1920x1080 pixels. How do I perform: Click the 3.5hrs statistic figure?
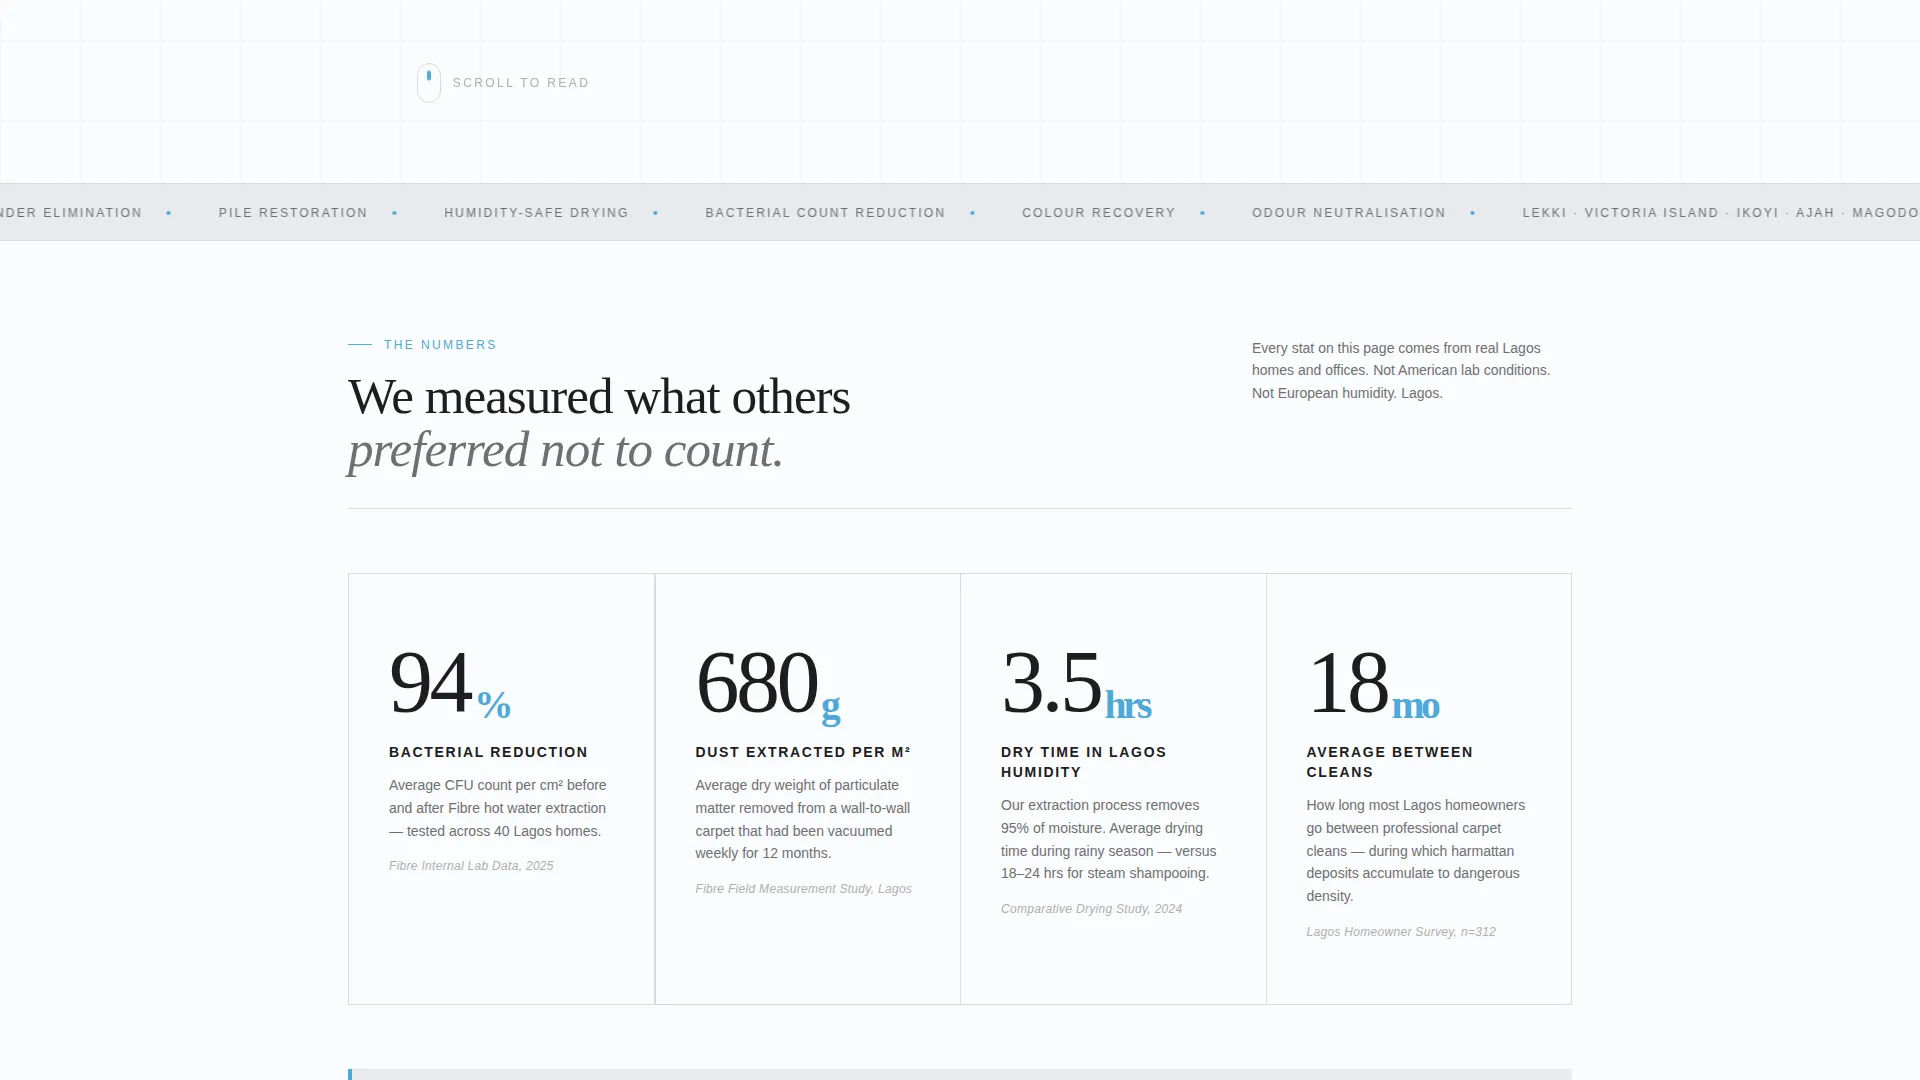pyautogui.click(x=1076, y=683)
